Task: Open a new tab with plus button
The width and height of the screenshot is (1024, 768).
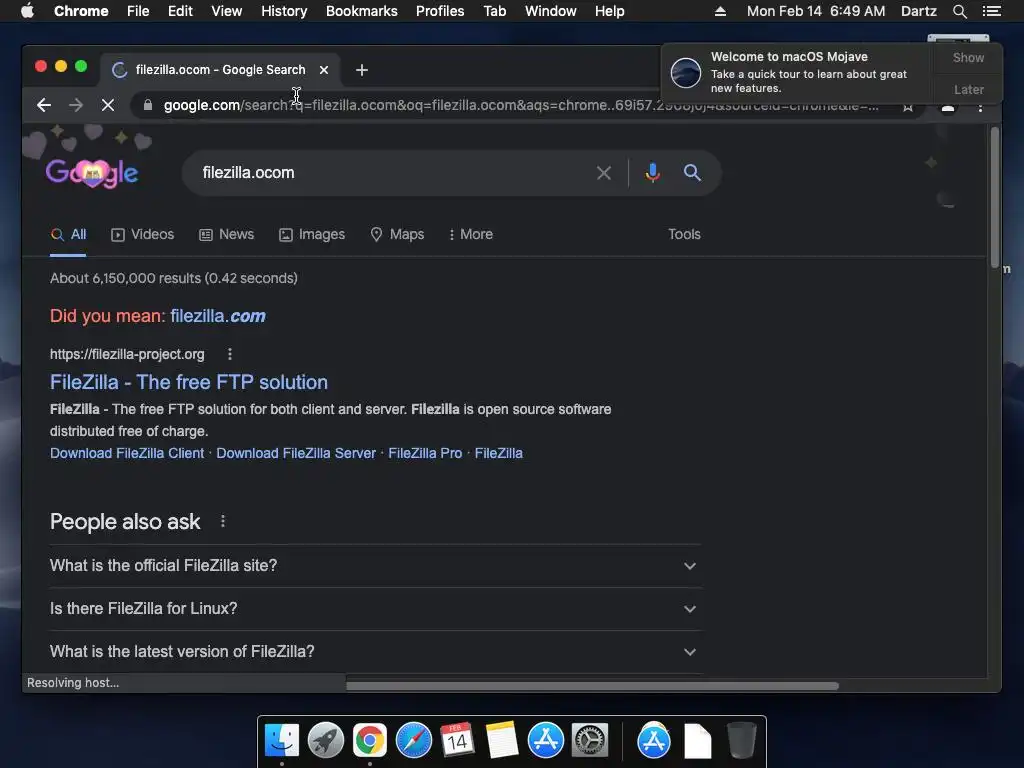Action: [x=362, y=70]
